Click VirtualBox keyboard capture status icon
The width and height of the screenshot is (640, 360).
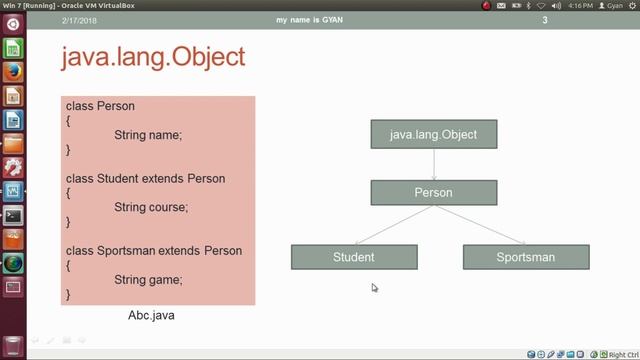pyautogui.click(x=603, y=354)
